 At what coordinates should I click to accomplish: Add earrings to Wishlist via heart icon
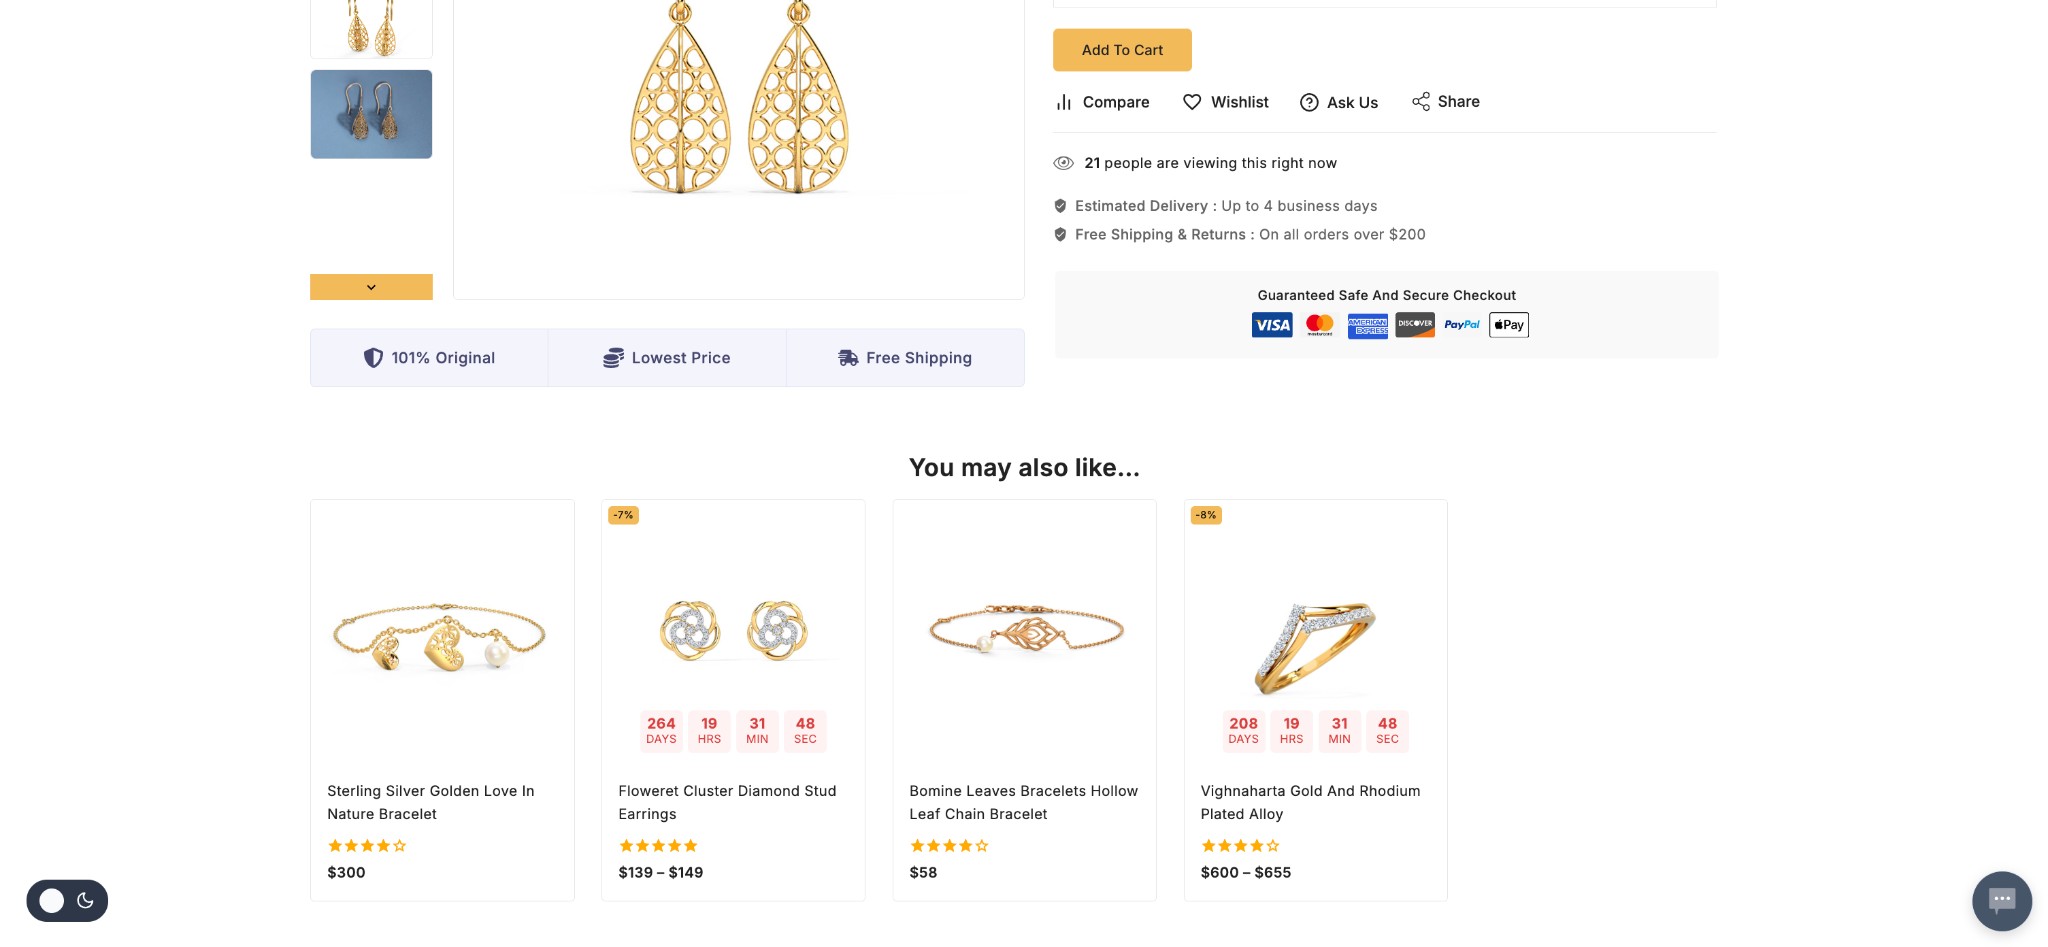[1192, 102]
